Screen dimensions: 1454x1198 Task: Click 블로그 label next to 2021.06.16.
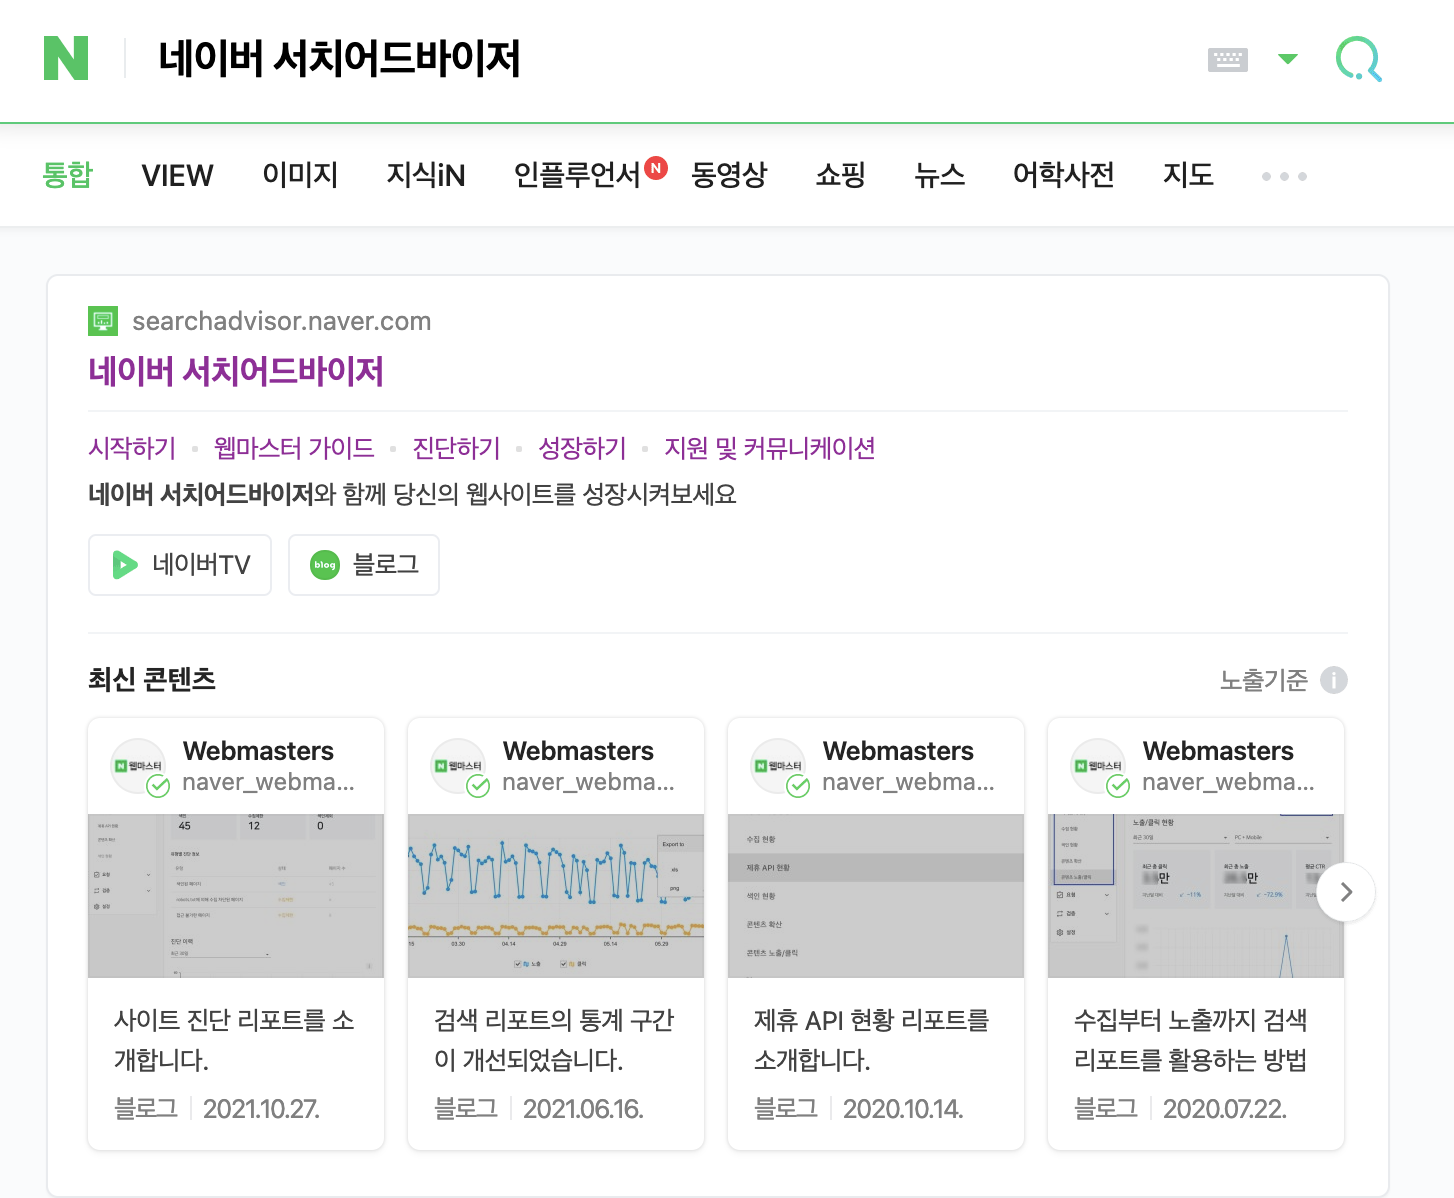click(x=466, y=1108)
